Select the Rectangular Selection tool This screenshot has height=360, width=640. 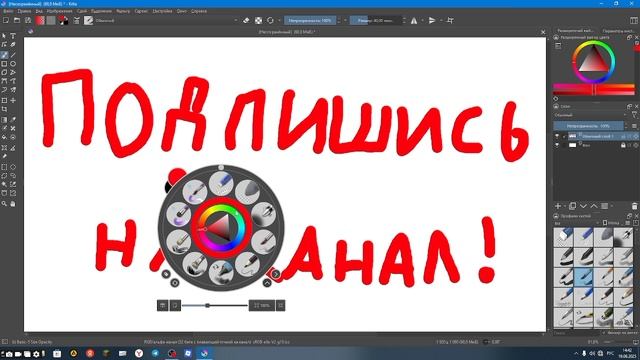(4, 167)
